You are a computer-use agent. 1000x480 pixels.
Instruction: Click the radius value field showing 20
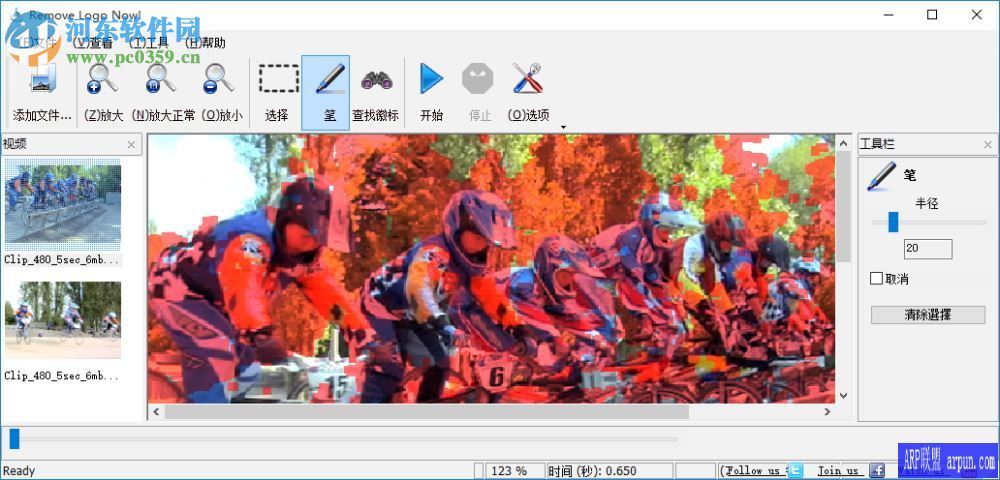tap(927, 249)
